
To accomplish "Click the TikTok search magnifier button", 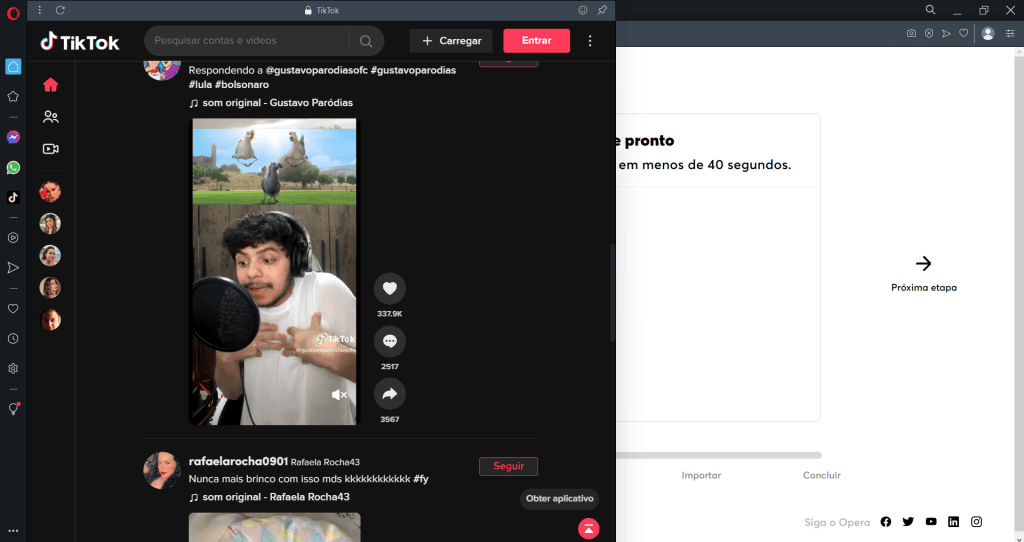I will pyautogui.click(x=366, y=41).
